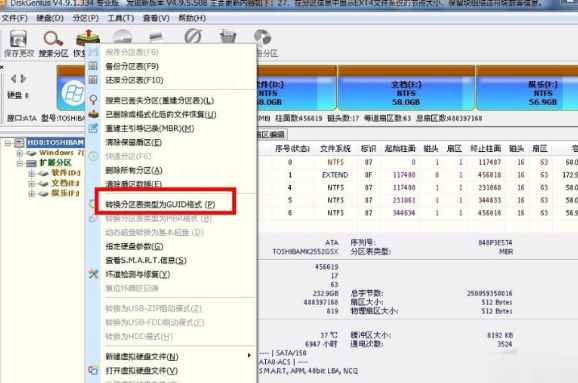Choose 指定硬盘参数(G) menu entry
Image resolution: width=578 pixels, height=383 pixels.
134,246
